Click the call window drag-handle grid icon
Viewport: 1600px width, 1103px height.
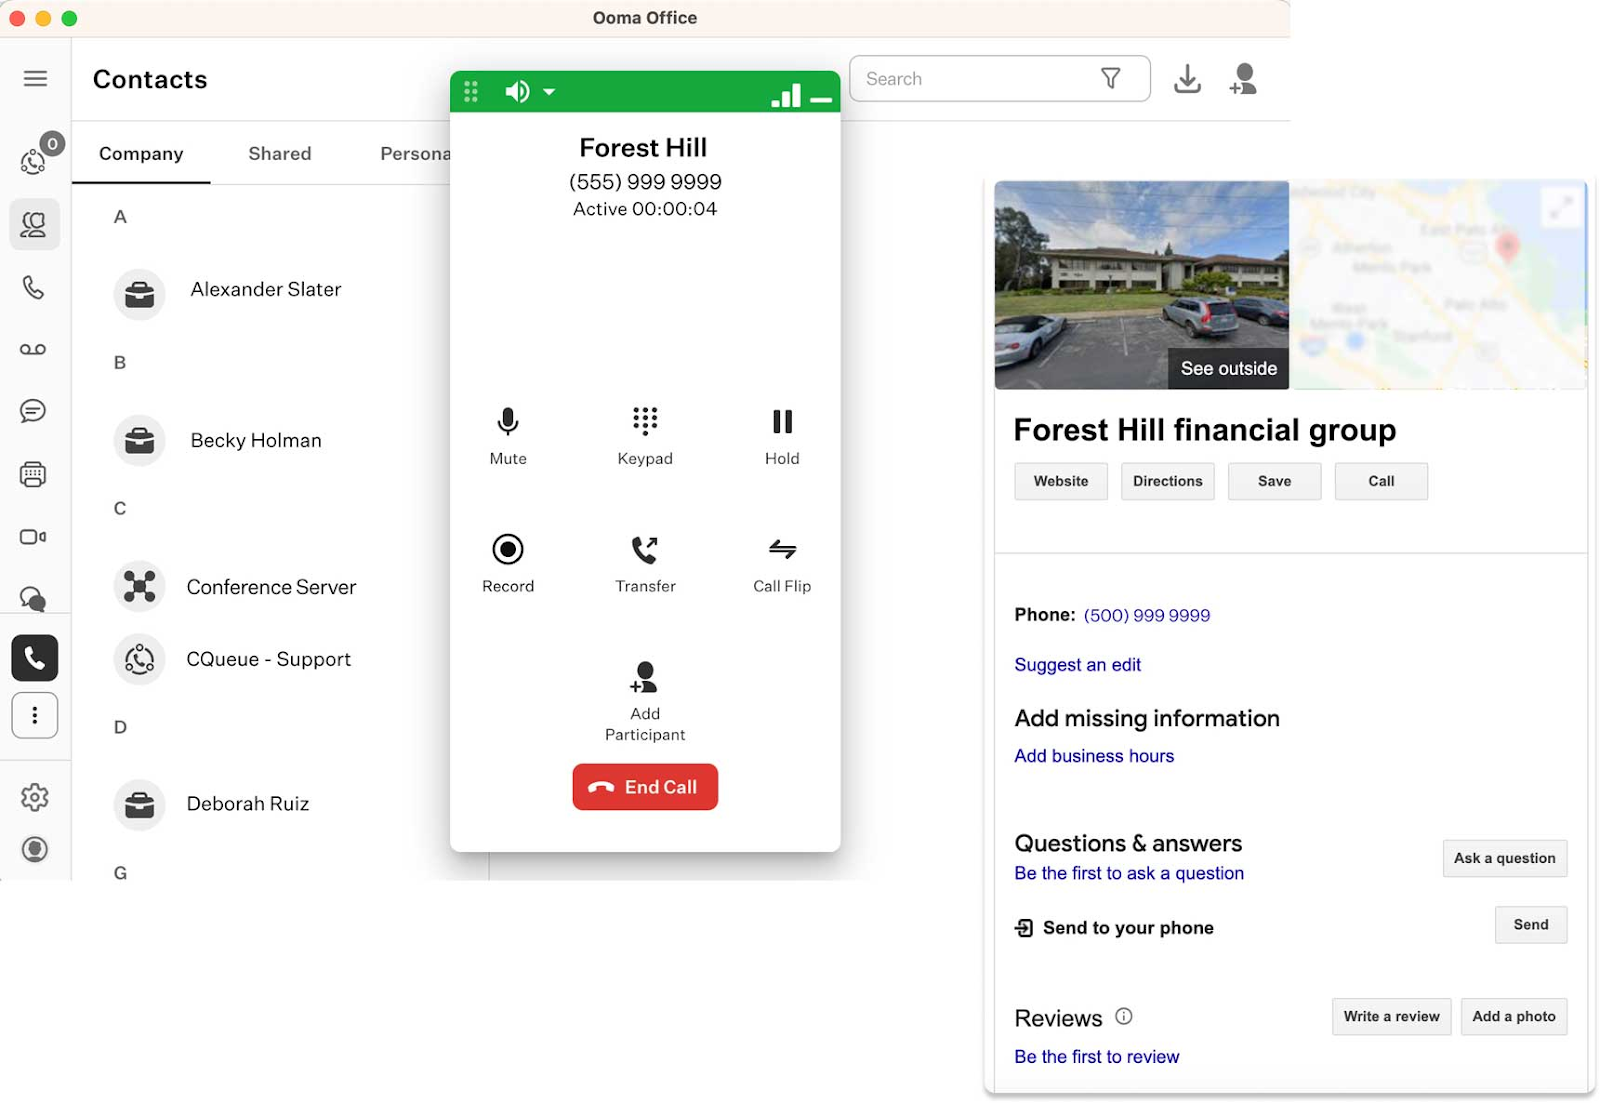(x=471, y=92)
